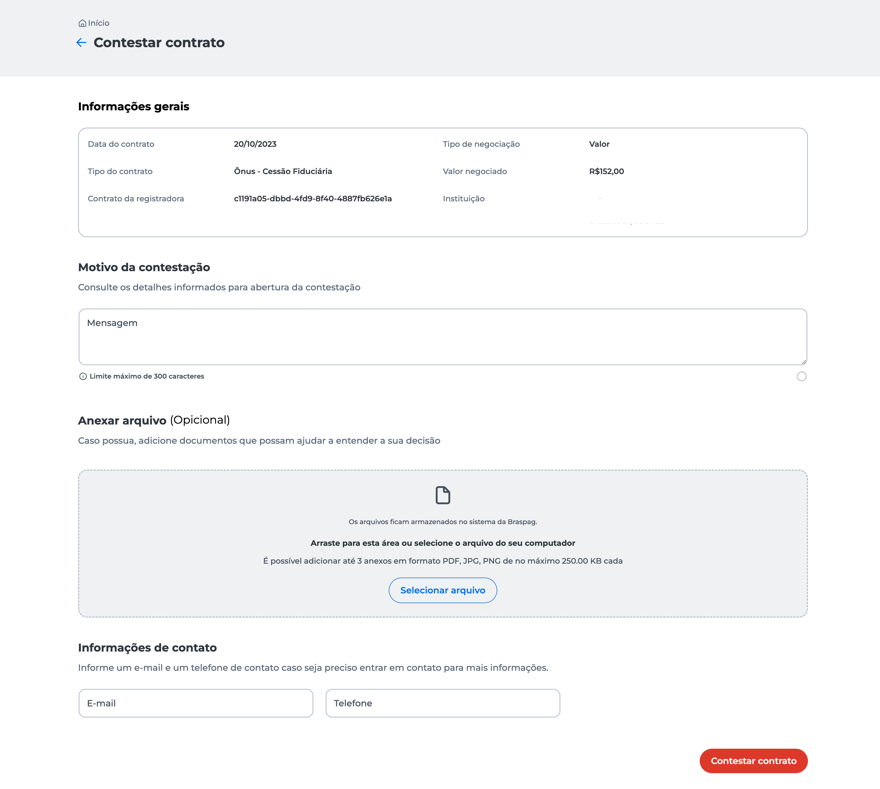880x789 pixels.
Task: Open the Início breadcrumb link
Action: tap(99, 23)
